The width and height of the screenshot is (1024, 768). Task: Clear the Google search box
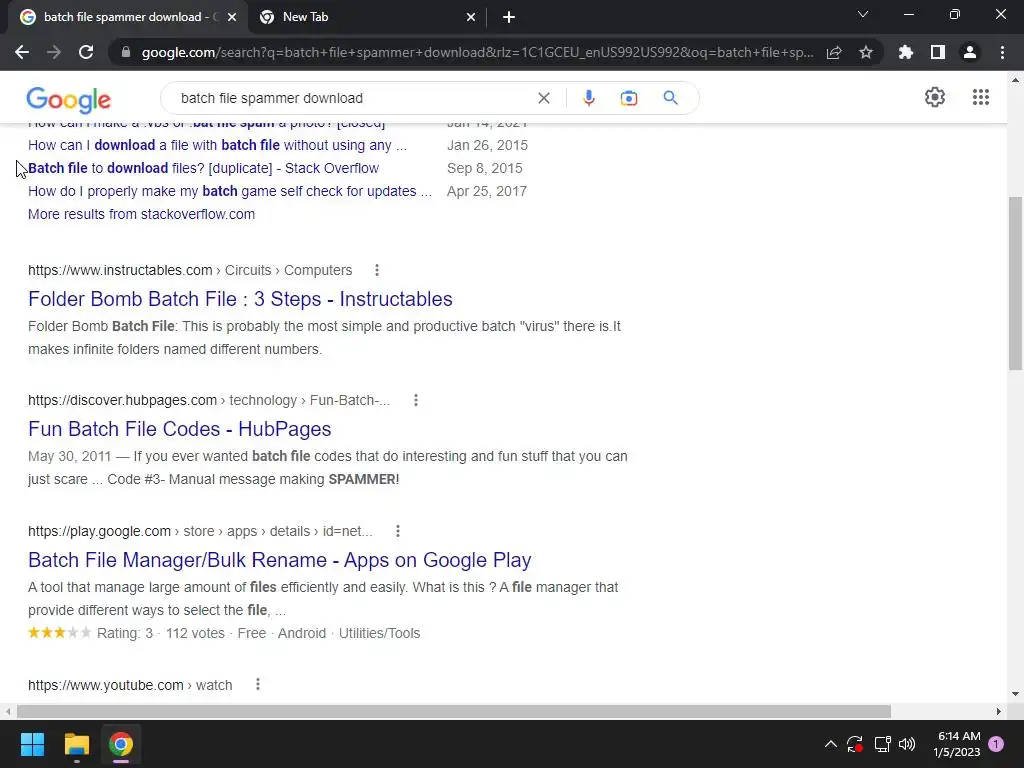click(x=543, y=98)
